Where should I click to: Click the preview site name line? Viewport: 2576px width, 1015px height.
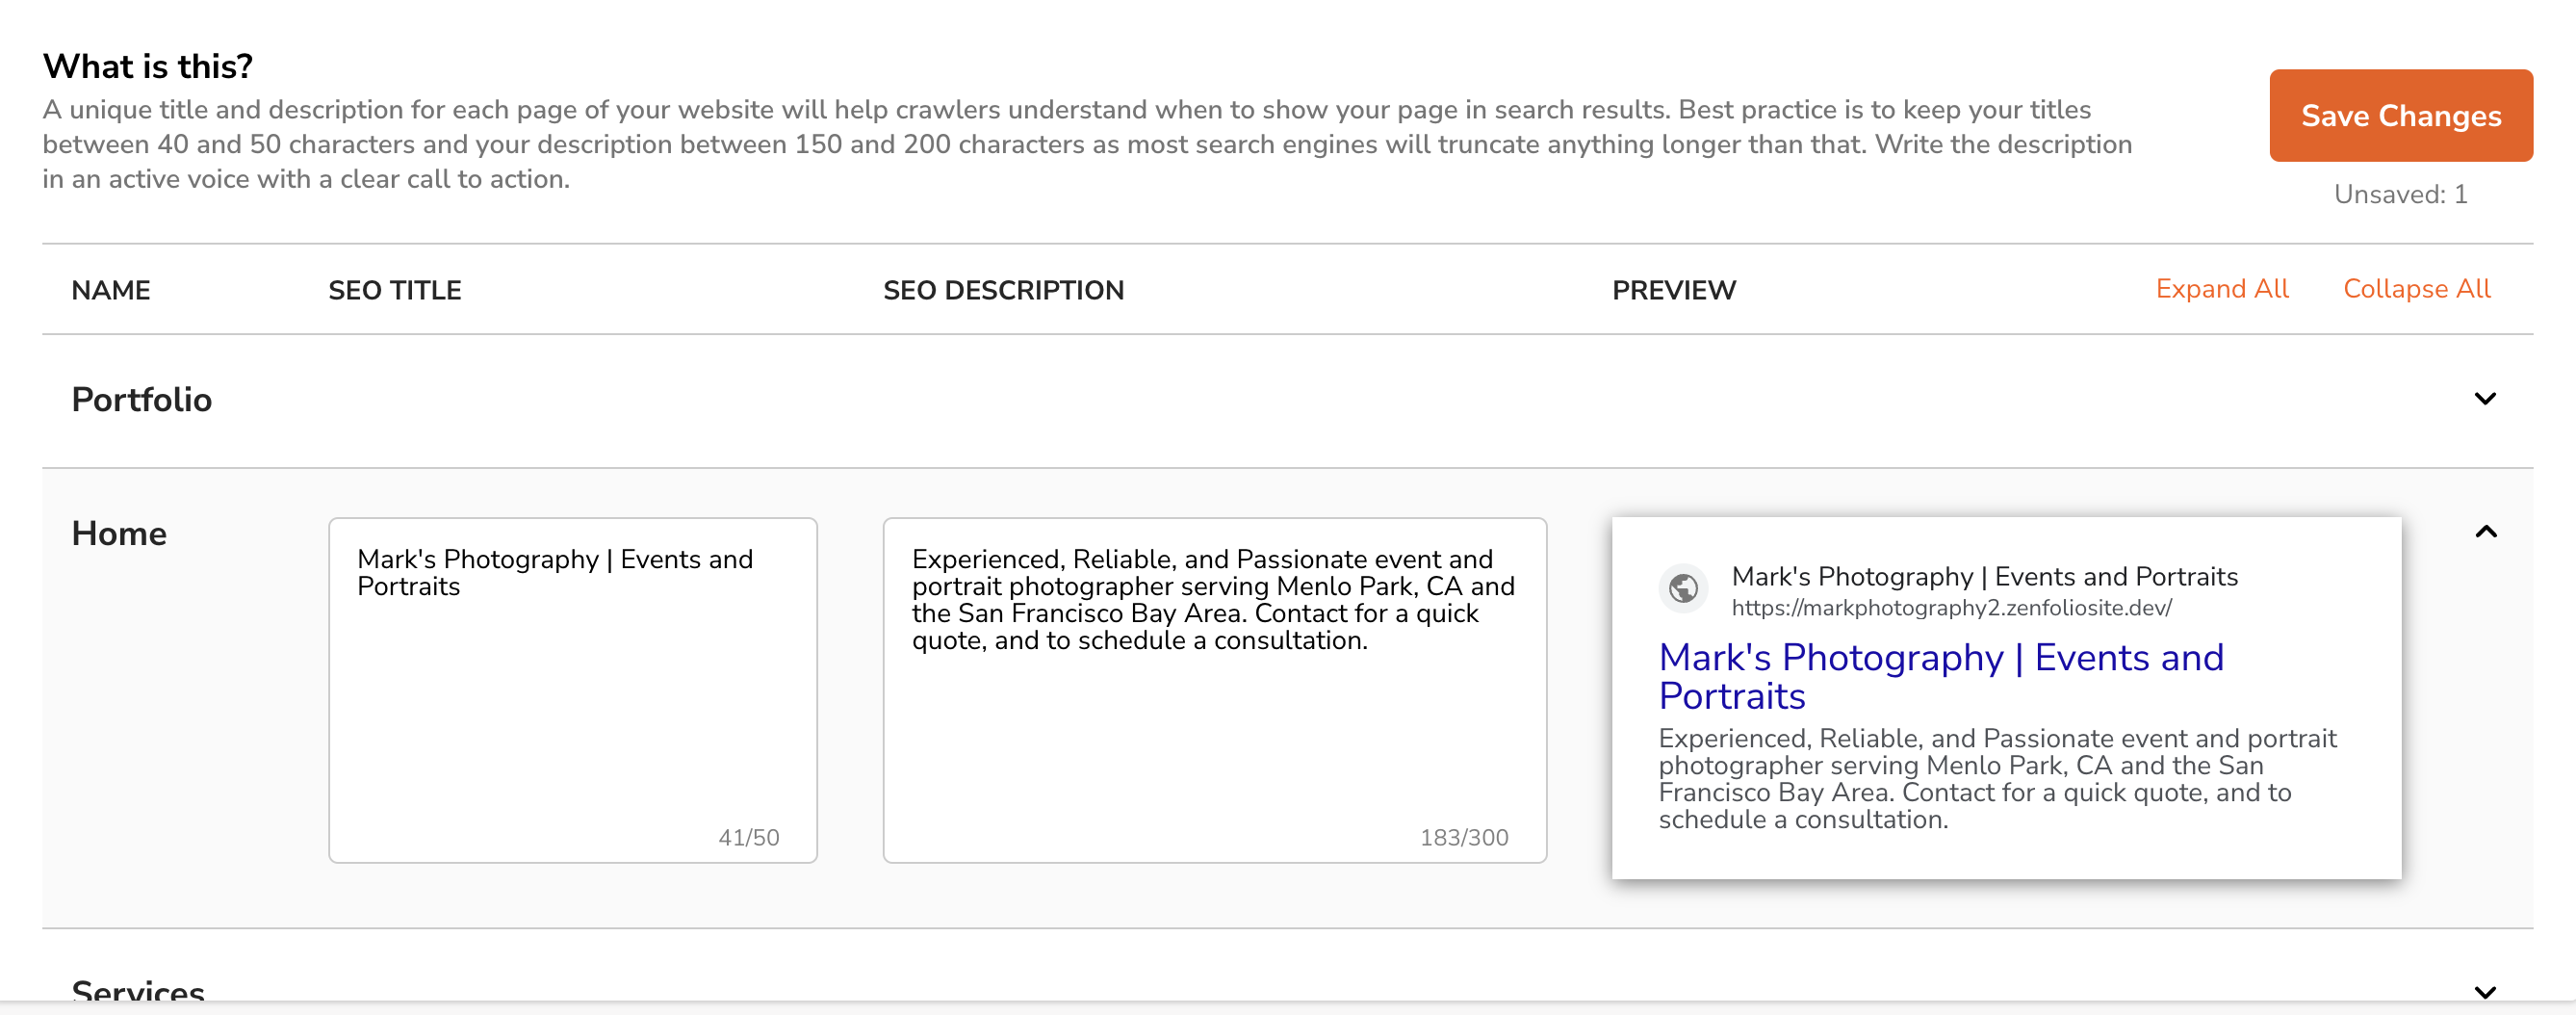[x=1984, y=577]
